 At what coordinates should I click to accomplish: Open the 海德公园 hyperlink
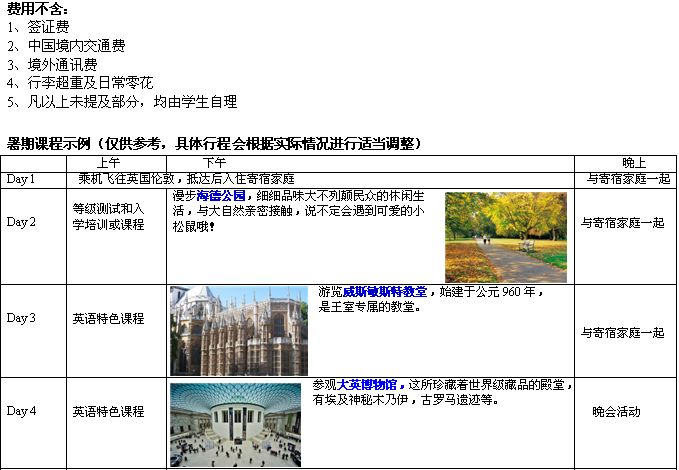pyautogui.click(x=221, y=196)
